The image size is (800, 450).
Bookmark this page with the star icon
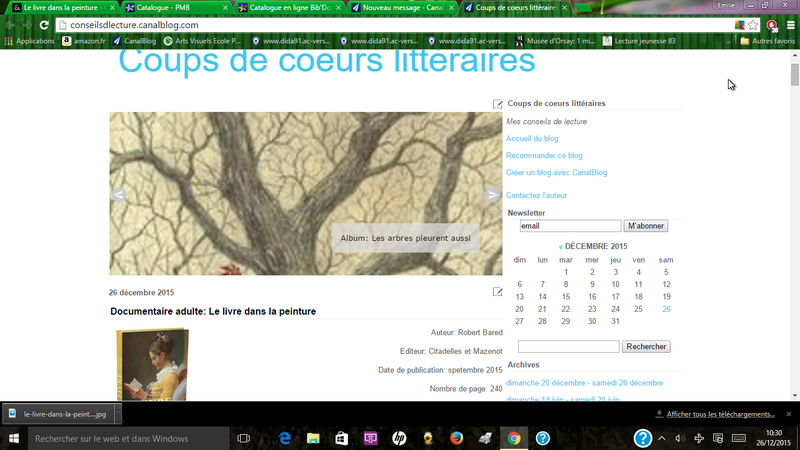(x=753, y=25)
